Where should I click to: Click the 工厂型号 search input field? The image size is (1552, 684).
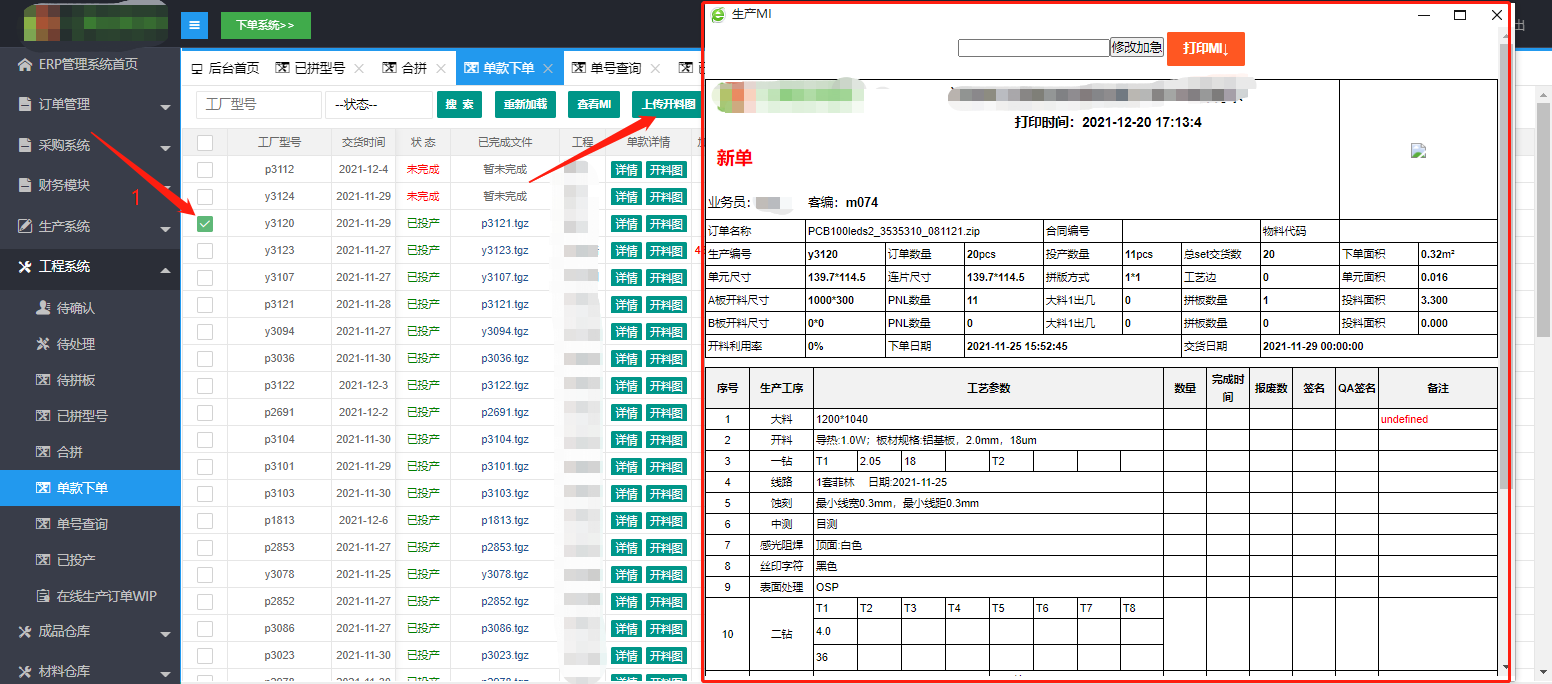point(258,105)
